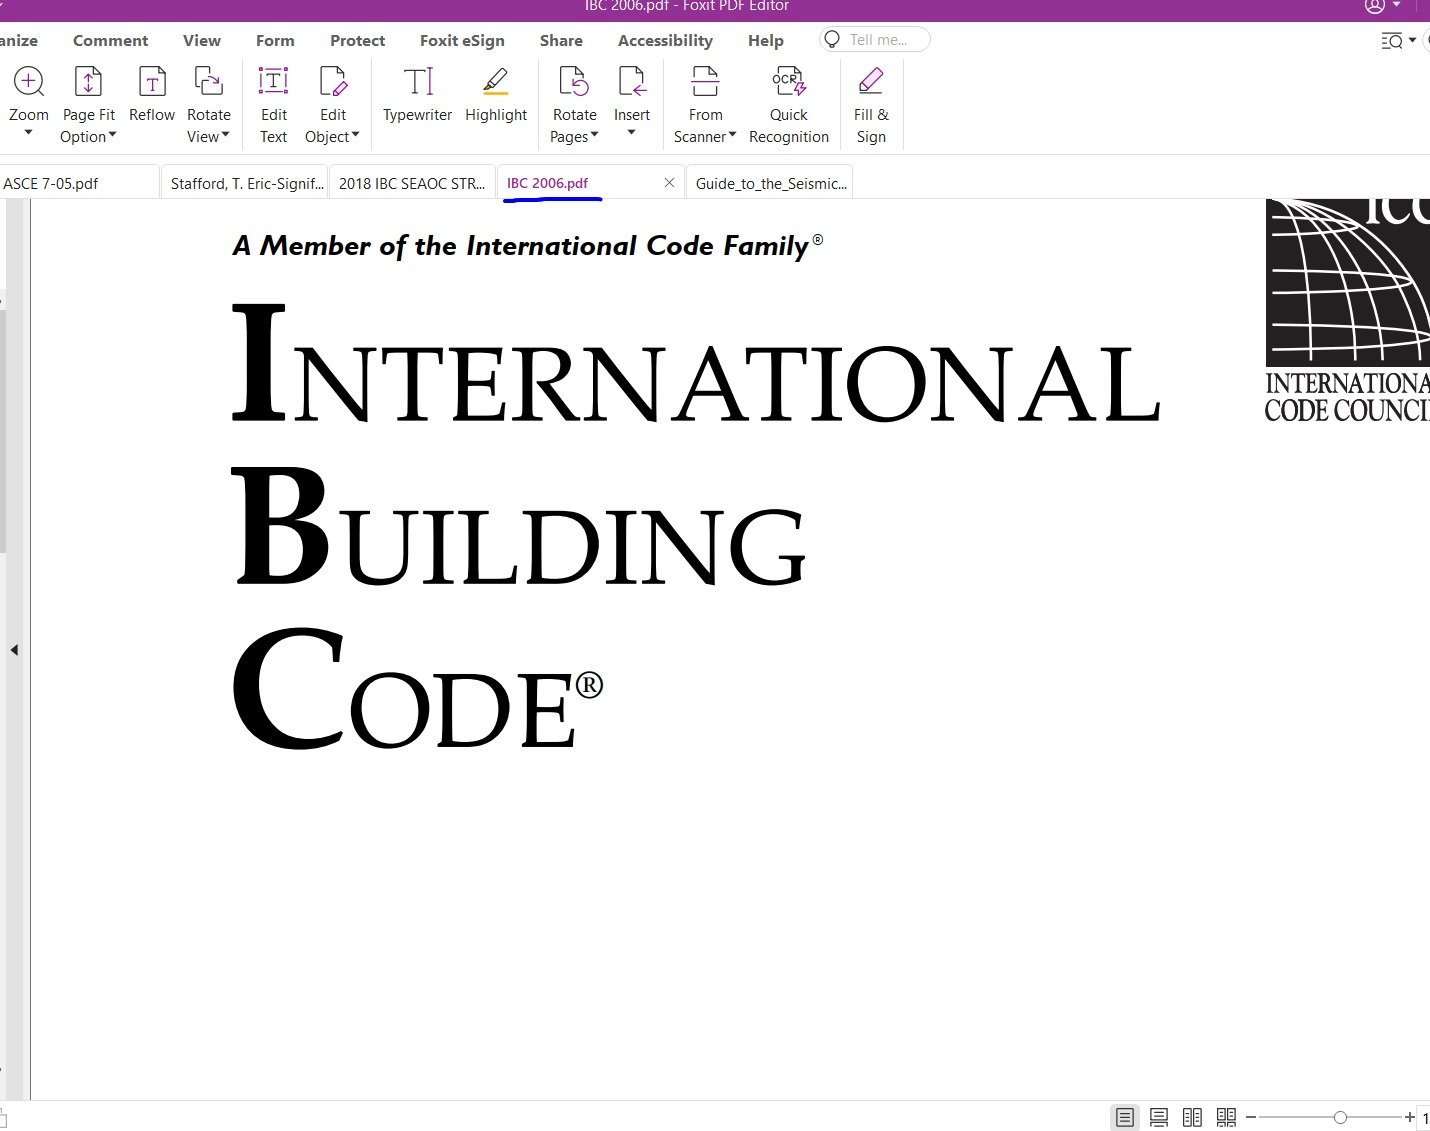Viewport: 1430px width, 1131px height.
Task: Open the Accessibility ribbon tab
Action: [x=665, y=41]
